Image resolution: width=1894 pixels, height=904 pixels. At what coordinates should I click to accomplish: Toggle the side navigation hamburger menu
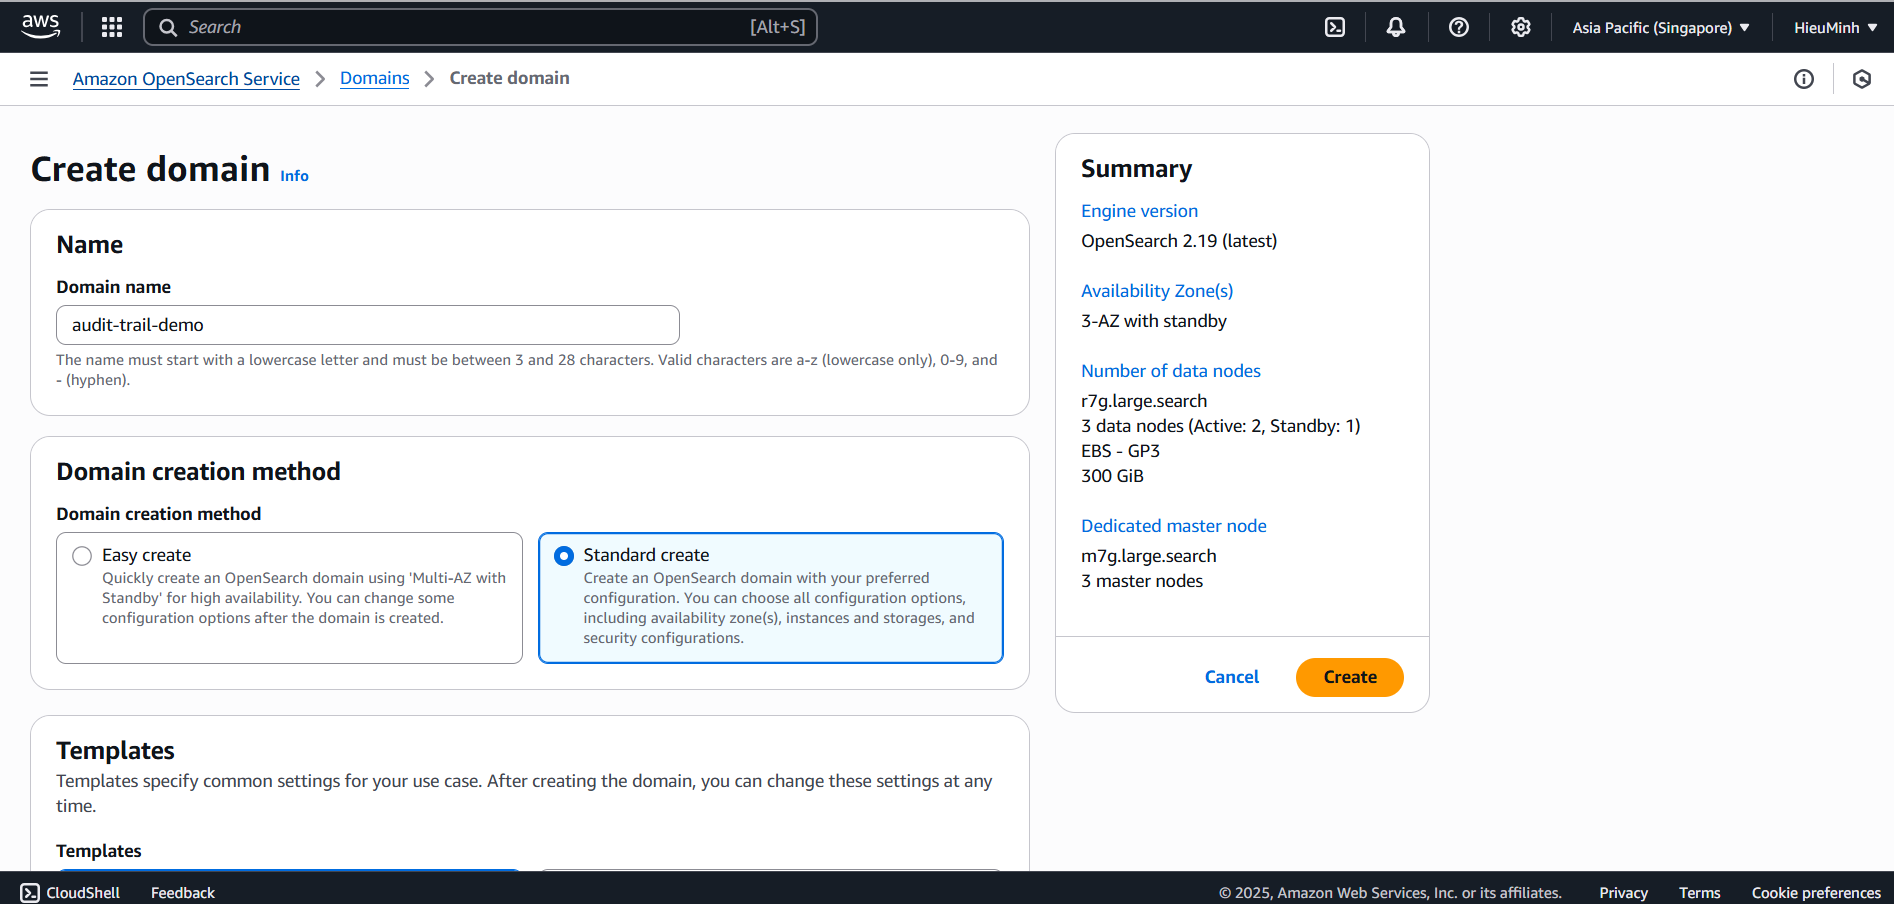tap(39, 79)
